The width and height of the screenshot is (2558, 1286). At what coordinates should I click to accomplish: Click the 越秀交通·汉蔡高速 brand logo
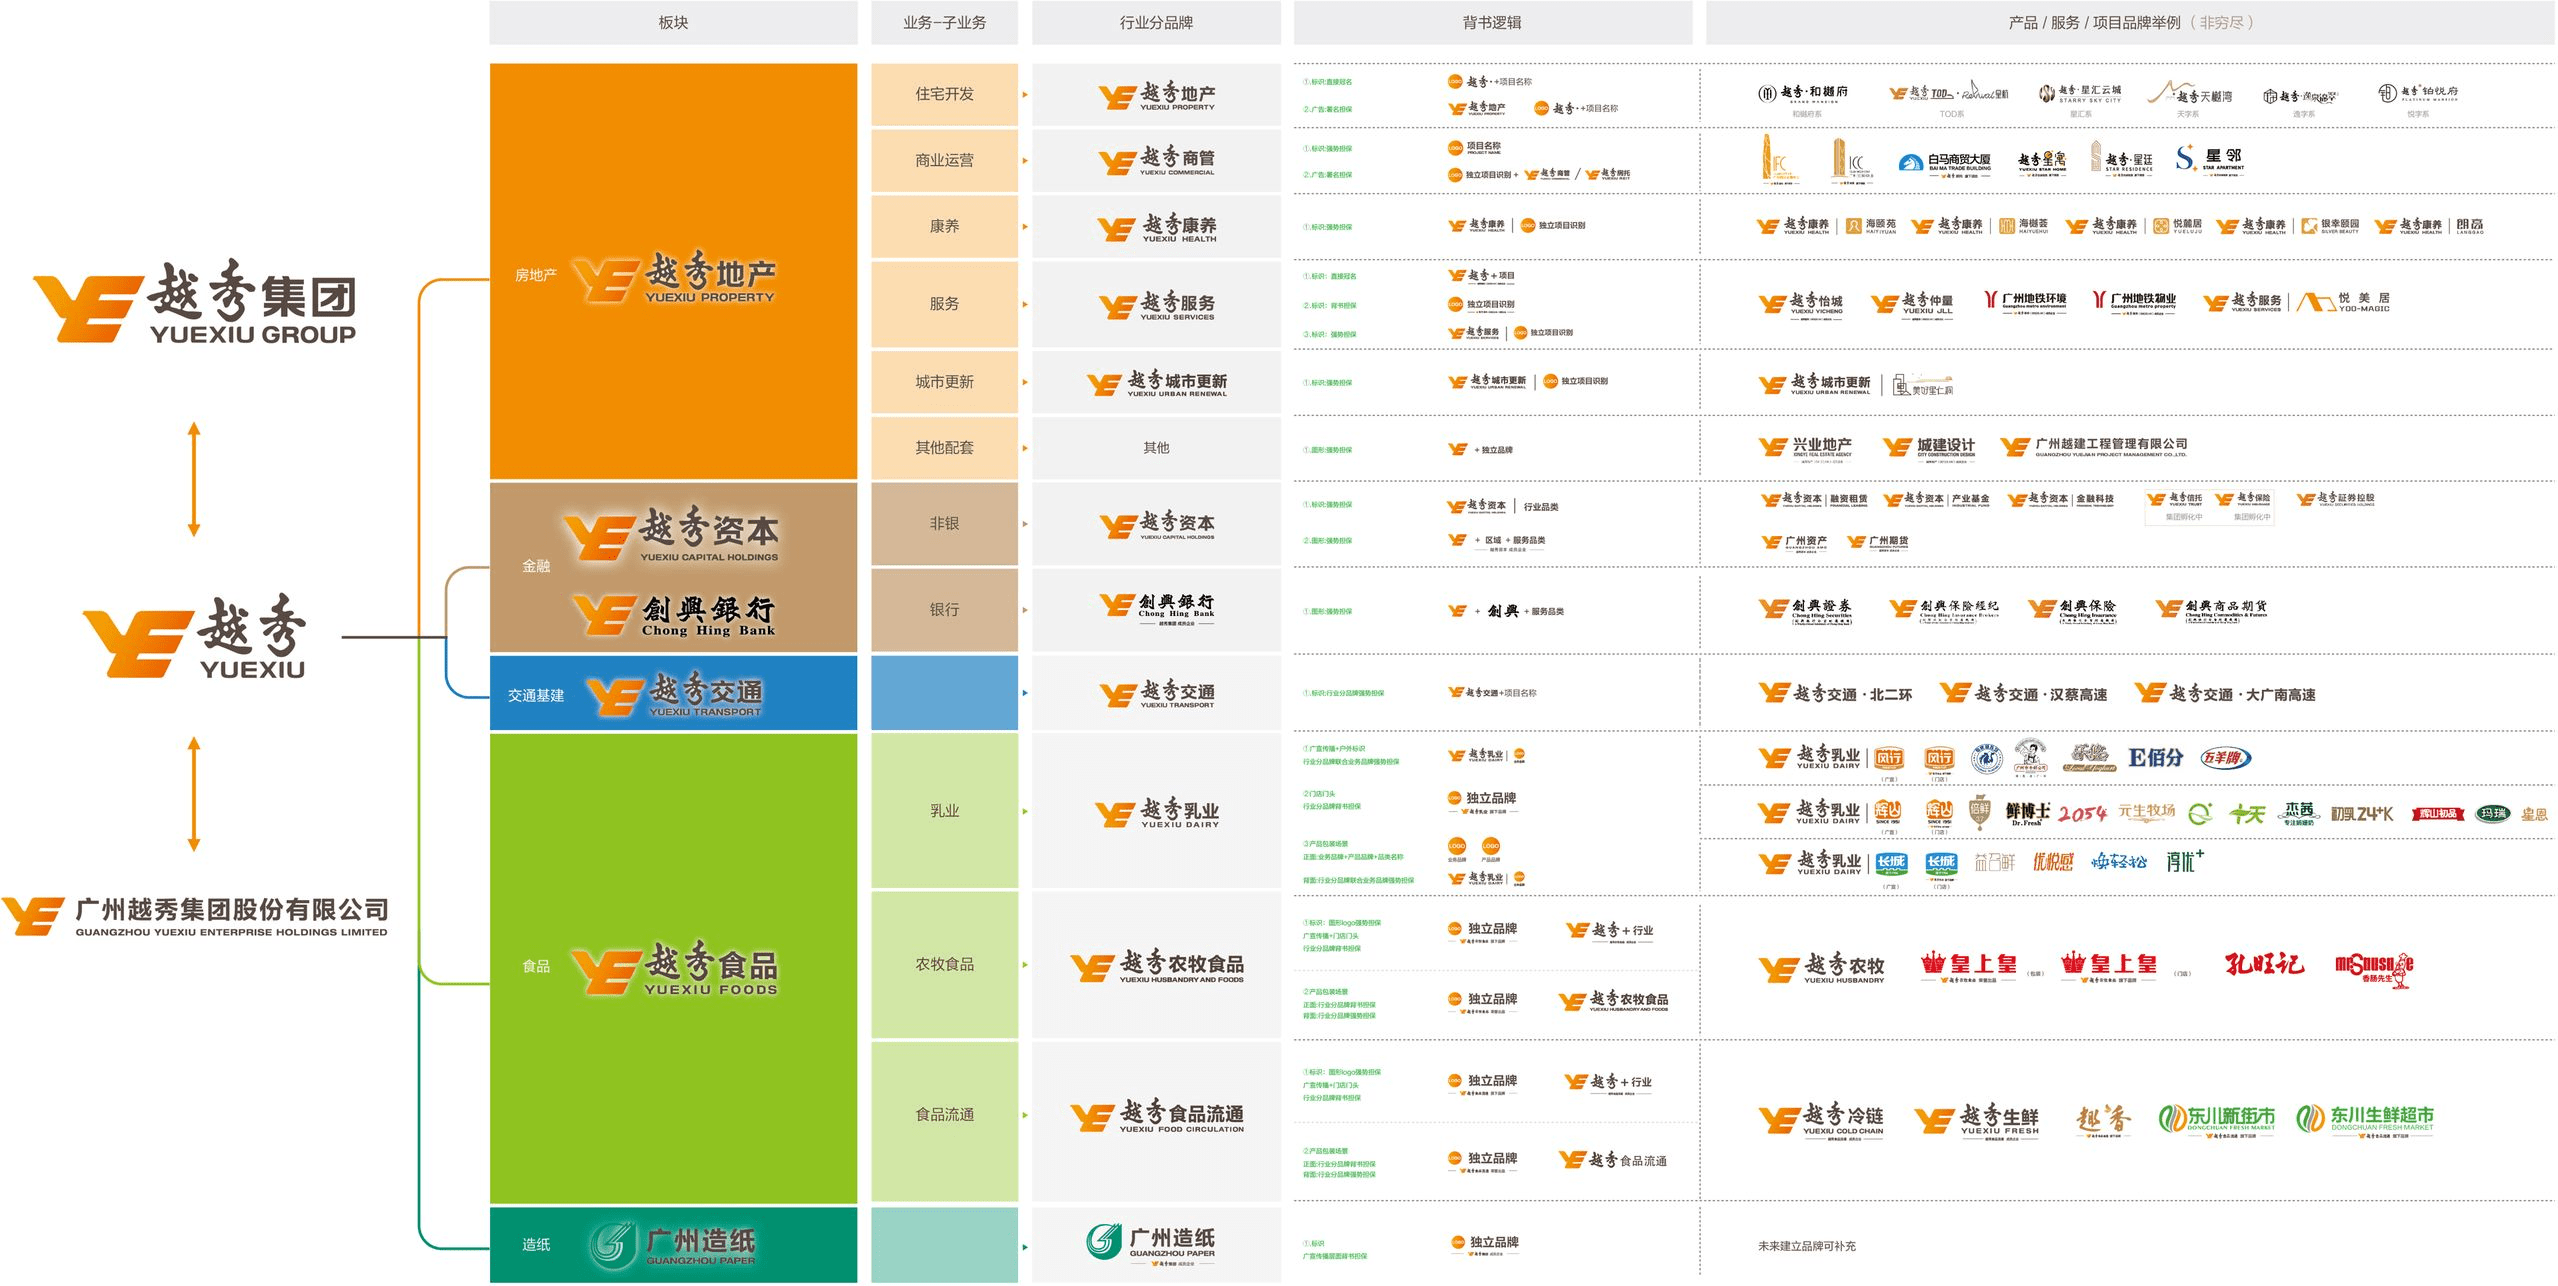tap(2024, 693)
